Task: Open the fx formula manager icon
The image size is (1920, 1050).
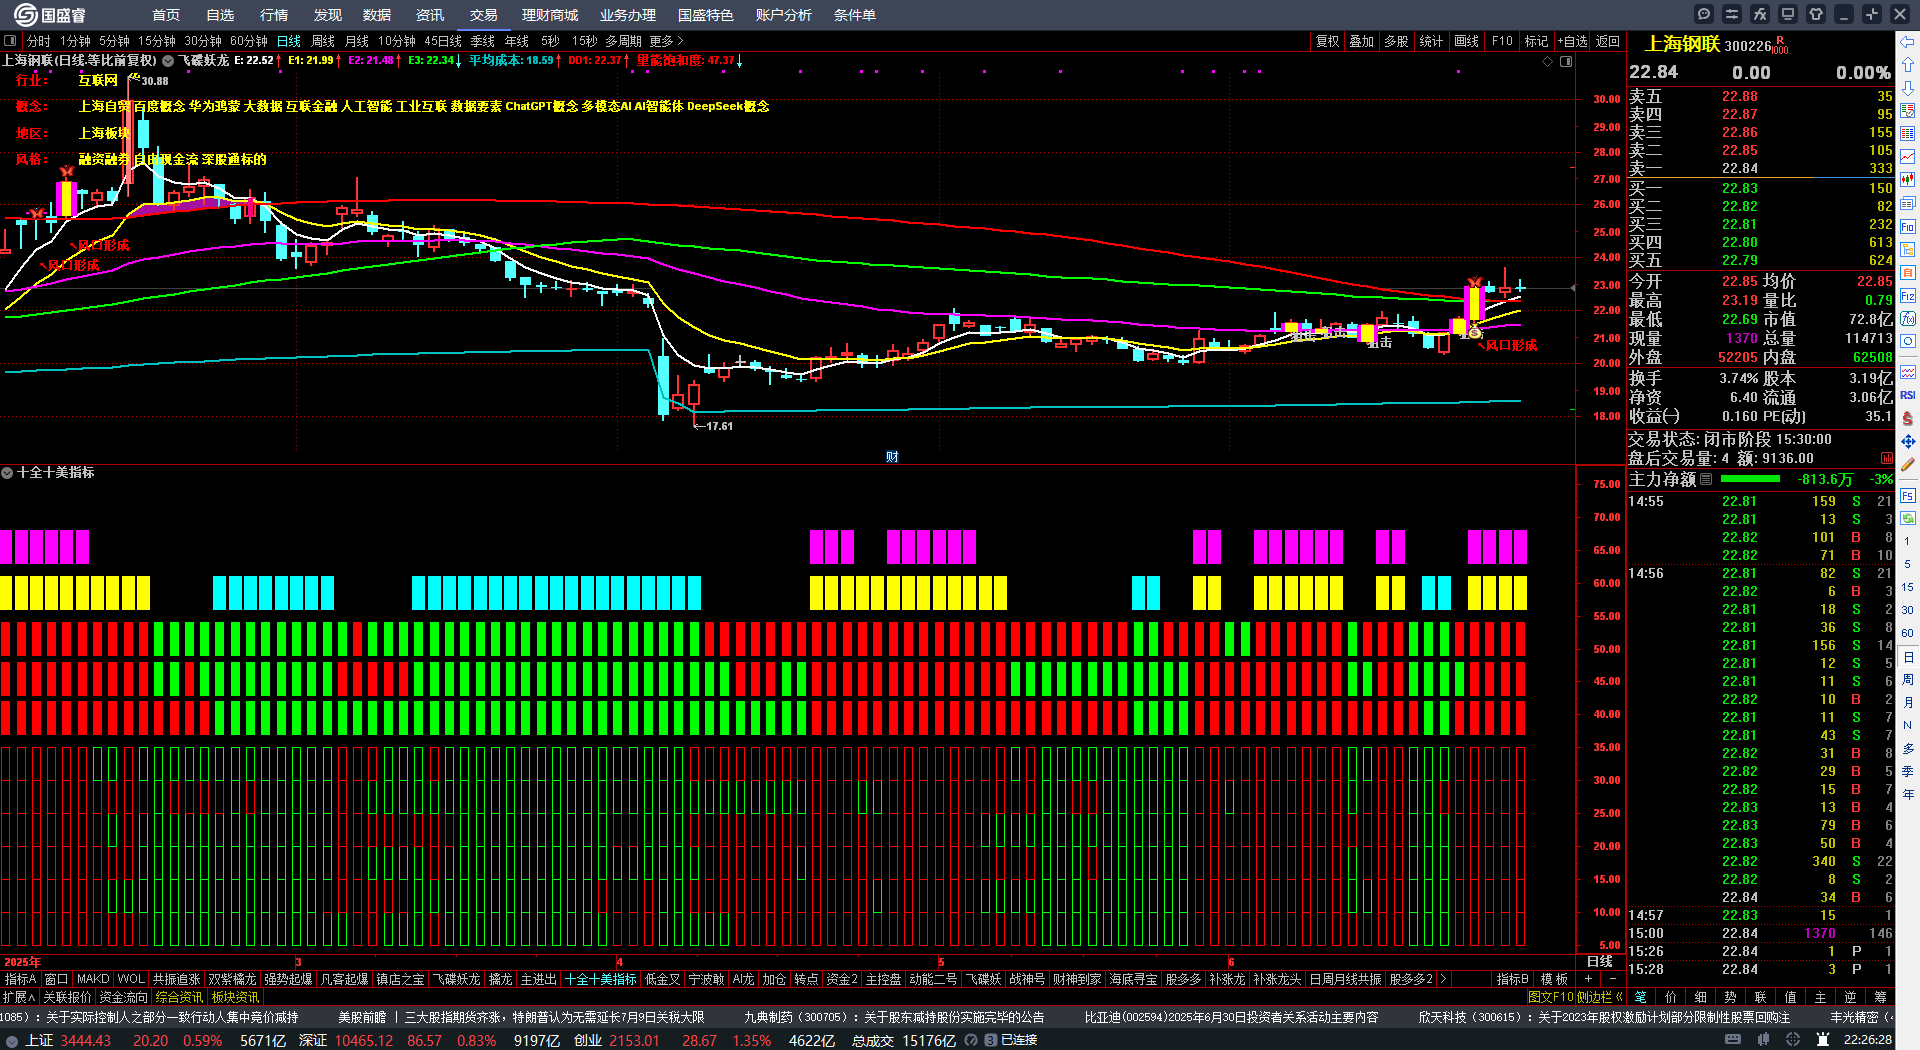Action: coord(1760,14)
